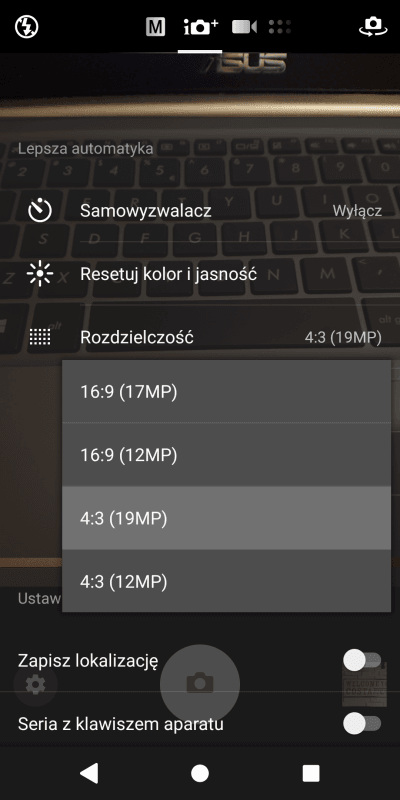The width and height of the screenshot is (400, 800).
Task: Tap the self-timer clock icon
Action: click(40, 211)
